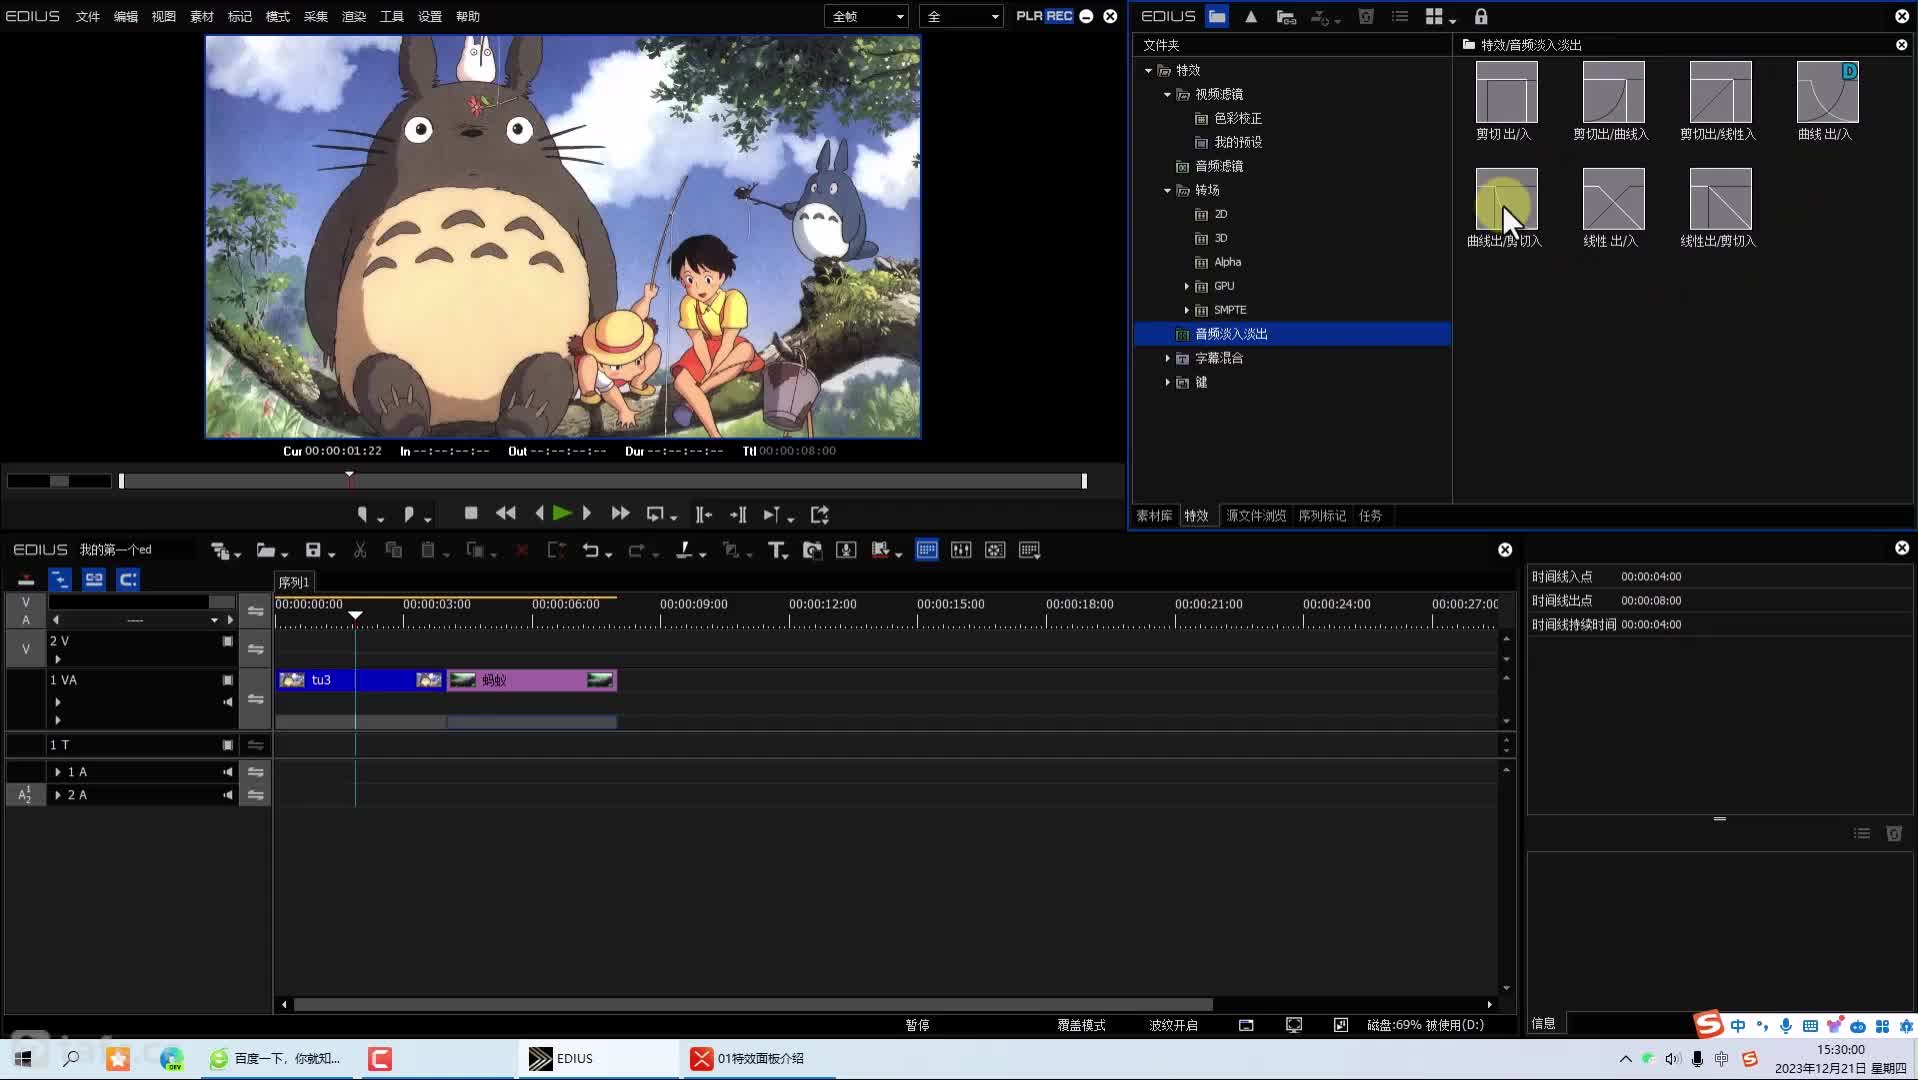
Task: Click the Delete red X icon
Action: pos(521,550)
